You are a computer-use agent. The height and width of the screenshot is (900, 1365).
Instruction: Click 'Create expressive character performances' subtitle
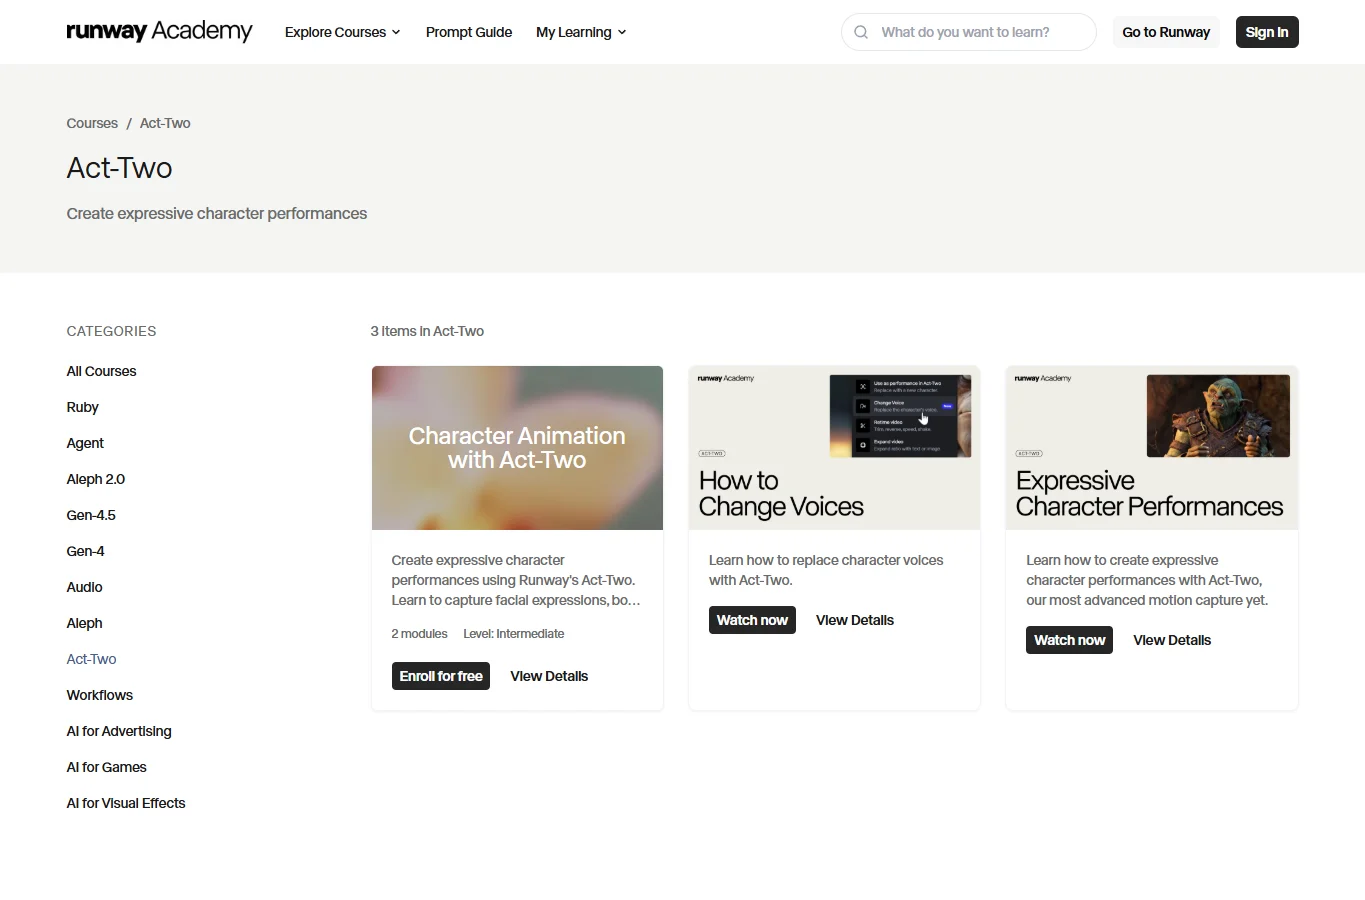(217, 213)
